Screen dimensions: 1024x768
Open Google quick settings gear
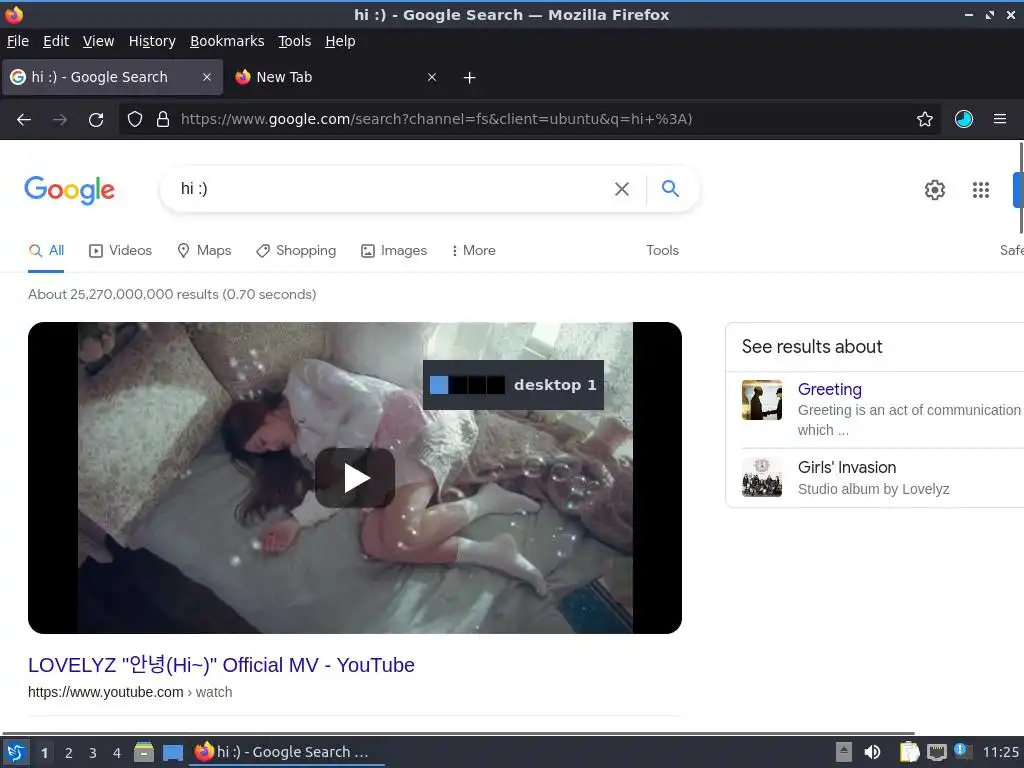935,189
